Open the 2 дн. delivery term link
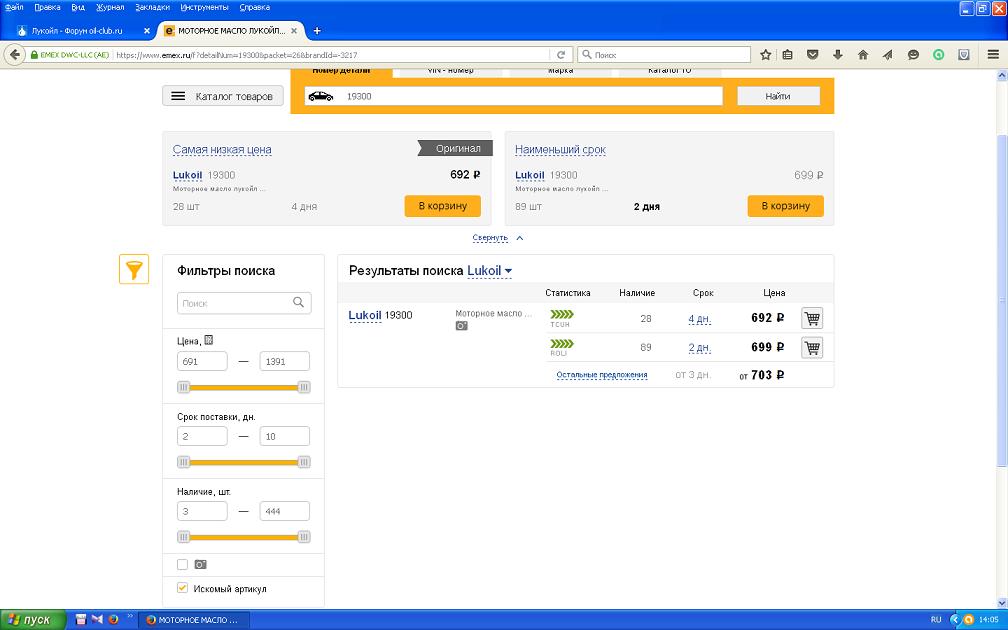 [x=699, y=348]
